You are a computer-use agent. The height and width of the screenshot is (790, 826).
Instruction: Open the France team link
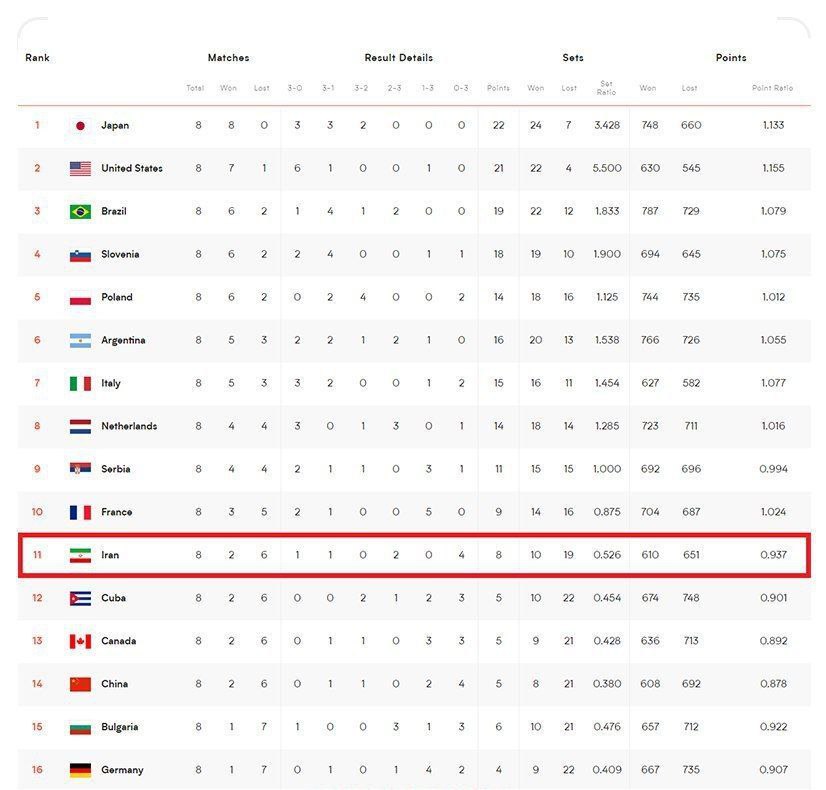(x=116, y=512)
